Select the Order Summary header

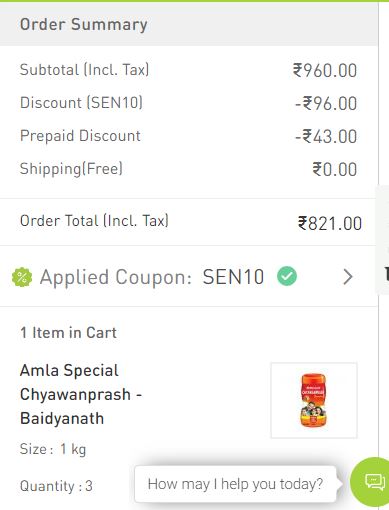tap(84, 24)
